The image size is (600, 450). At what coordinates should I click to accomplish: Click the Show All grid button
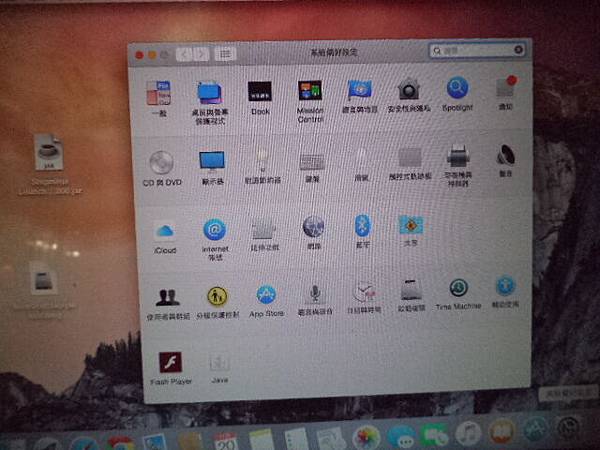[225, 54]
